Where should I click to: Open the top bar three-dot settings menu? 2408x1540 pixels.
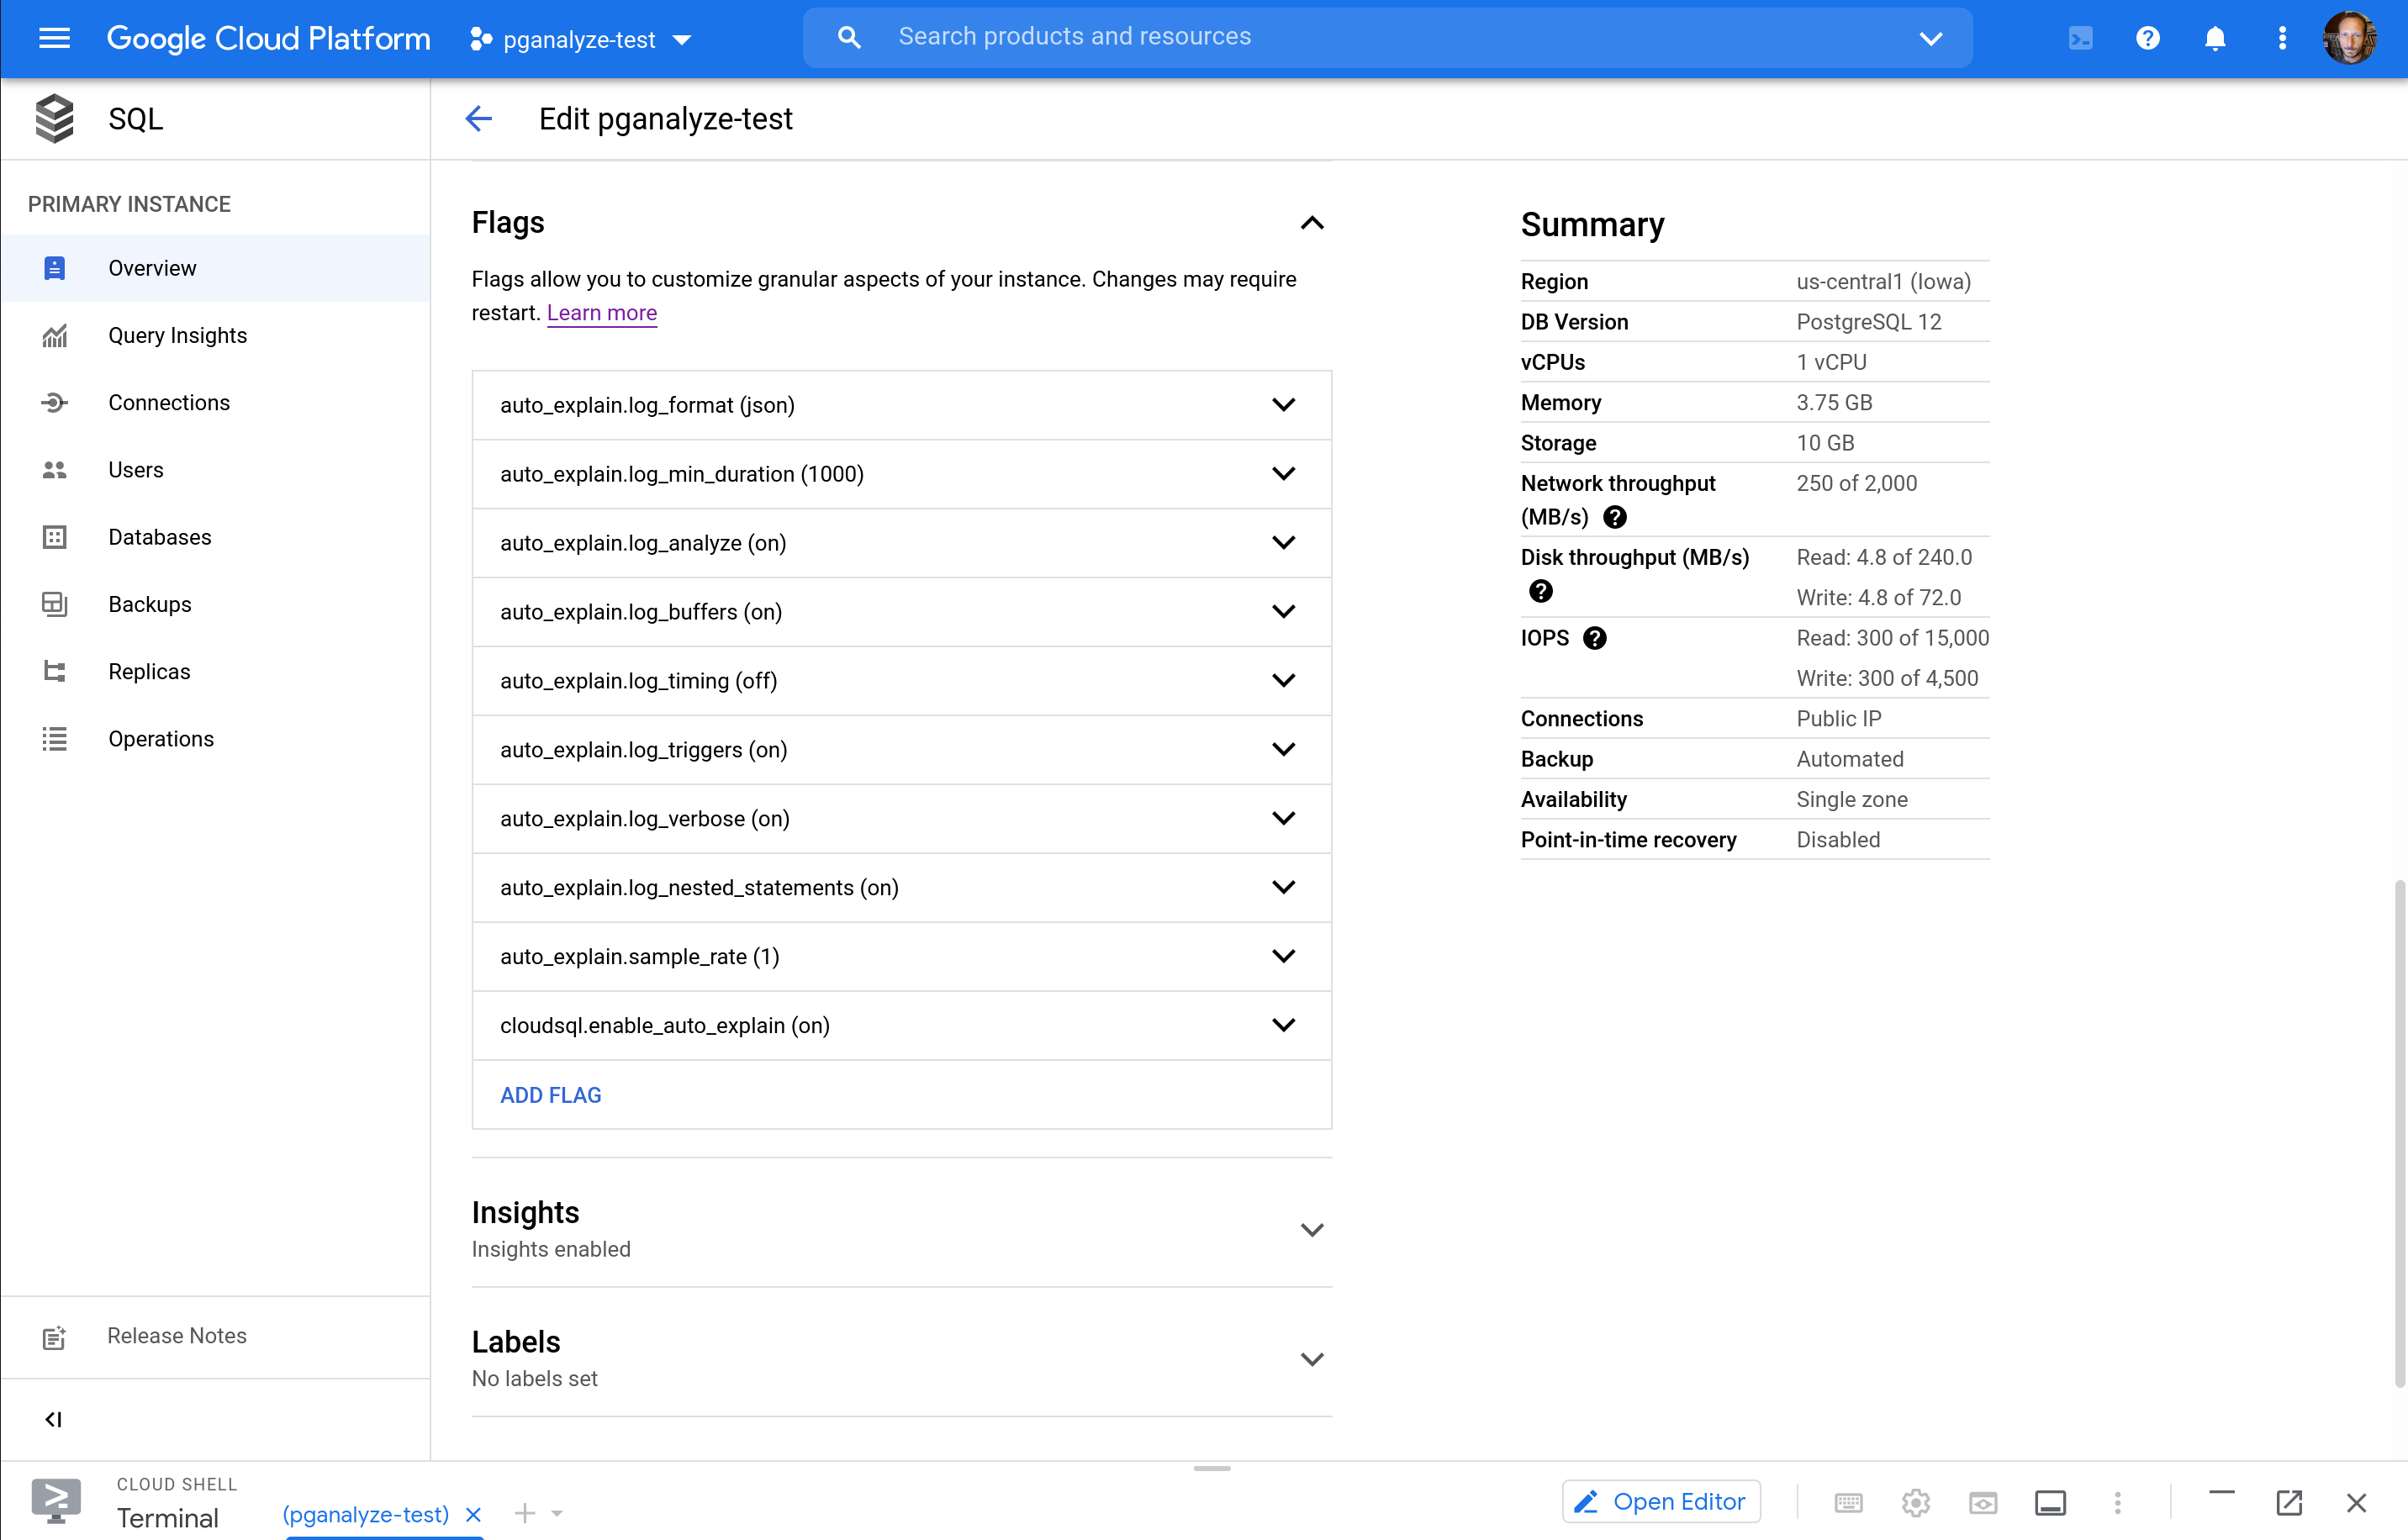click(x=2282, y=39)
